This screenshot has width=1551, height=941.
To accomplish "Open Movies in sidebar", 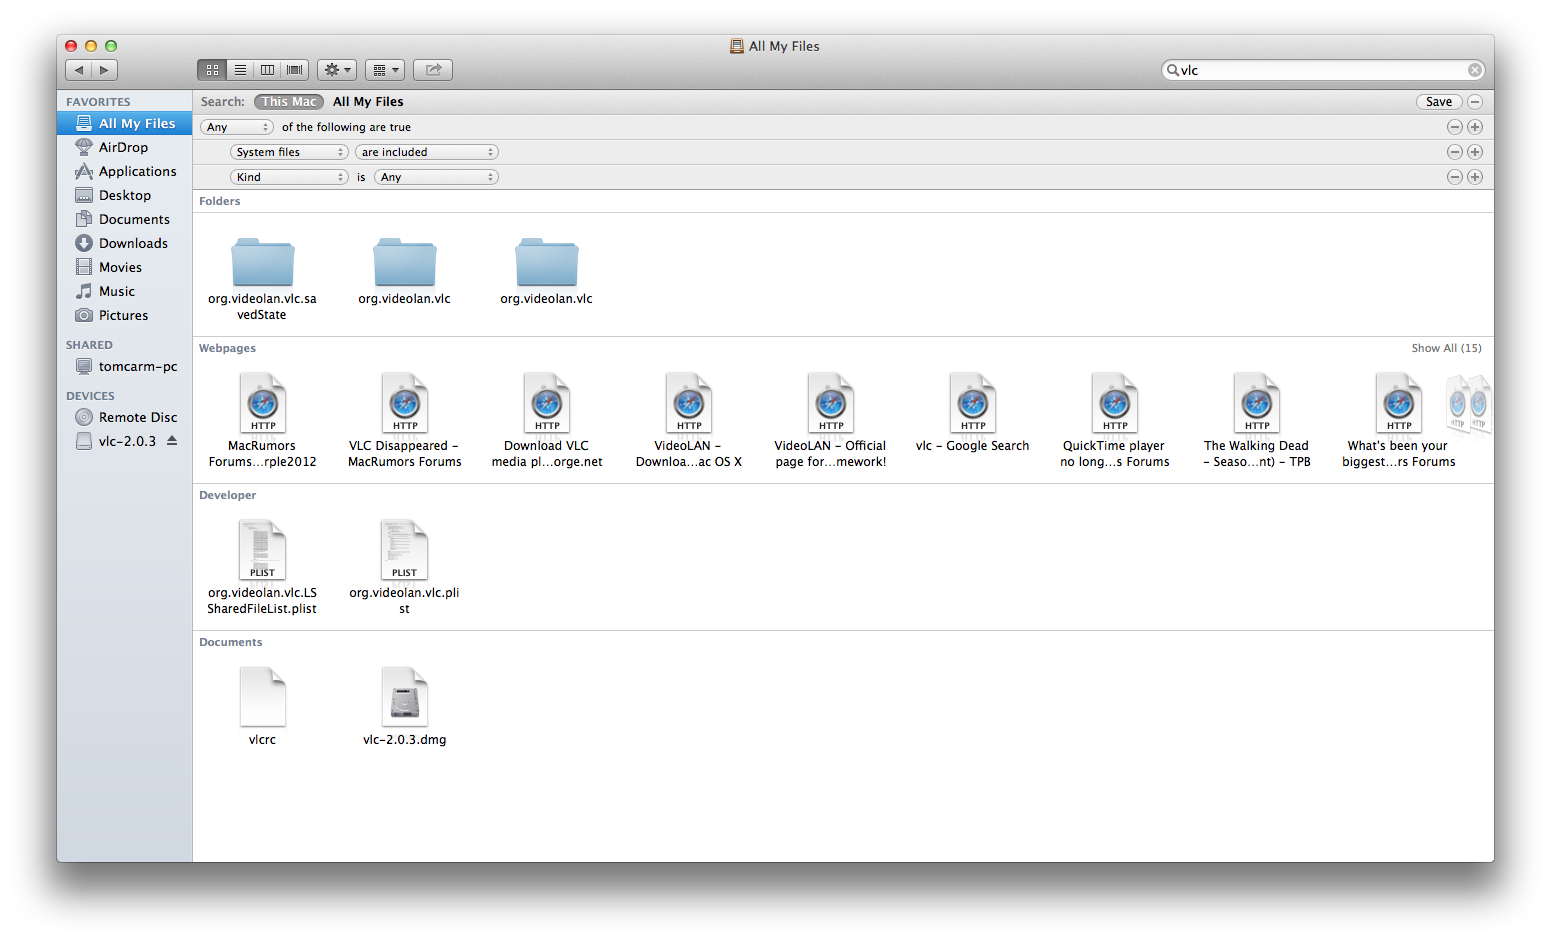I will pyautogui.click(x=125, y=267).
